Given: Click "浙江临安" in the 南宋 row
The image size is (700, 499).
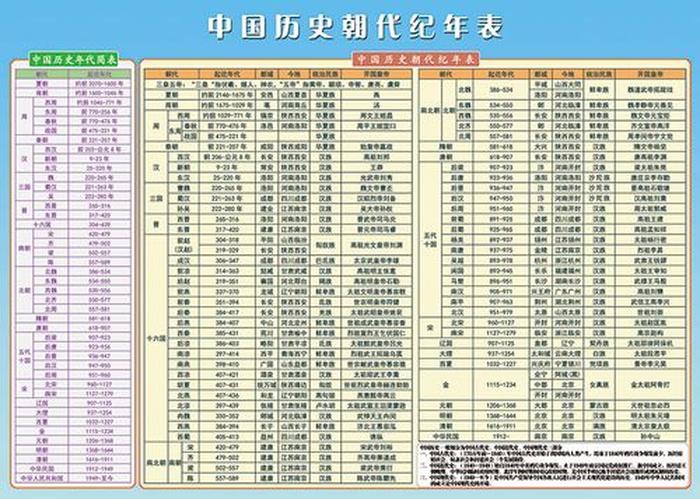Looking at the screenshot, I should [x=568, y=333].
